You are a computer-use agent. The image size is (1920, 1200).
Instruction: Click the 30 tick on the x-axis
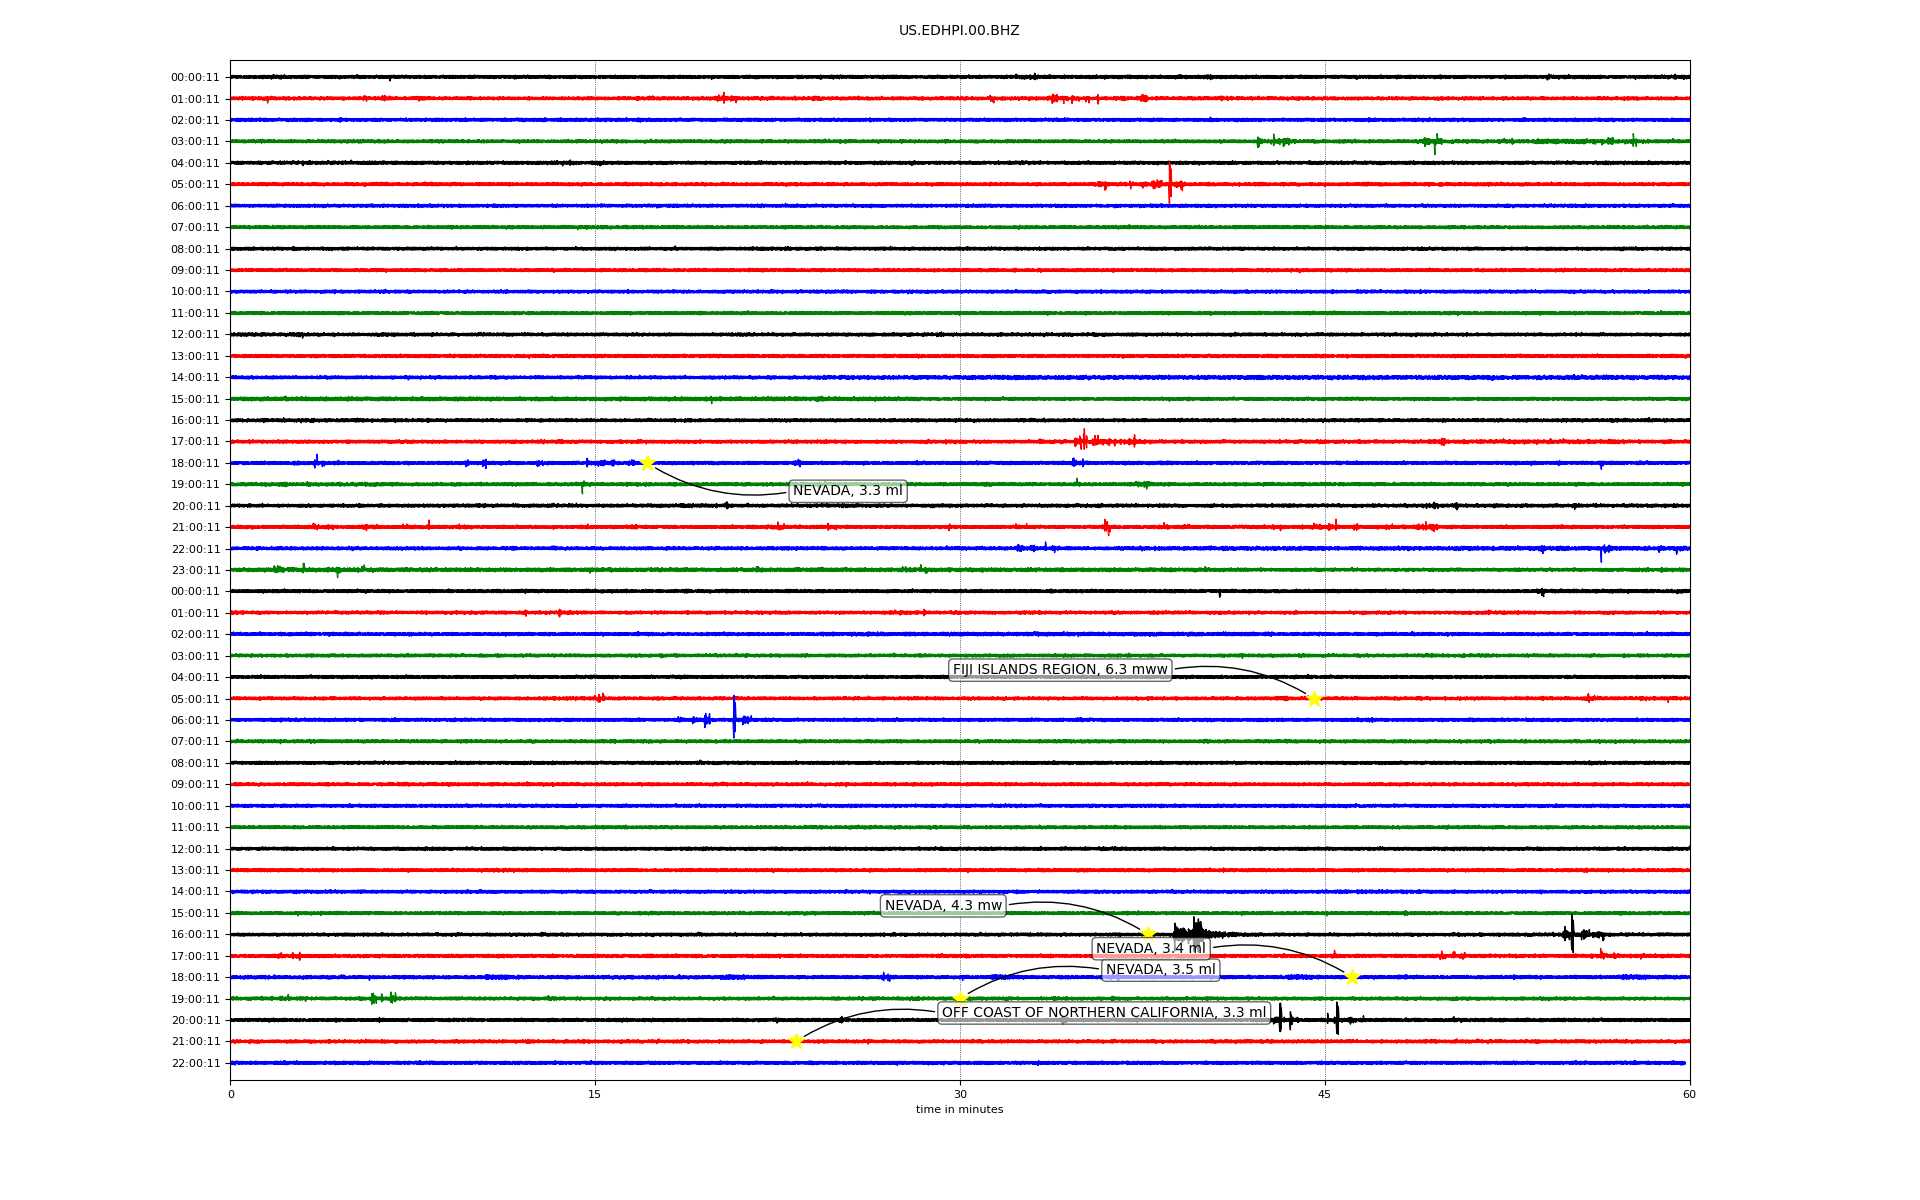[960, 1094]
